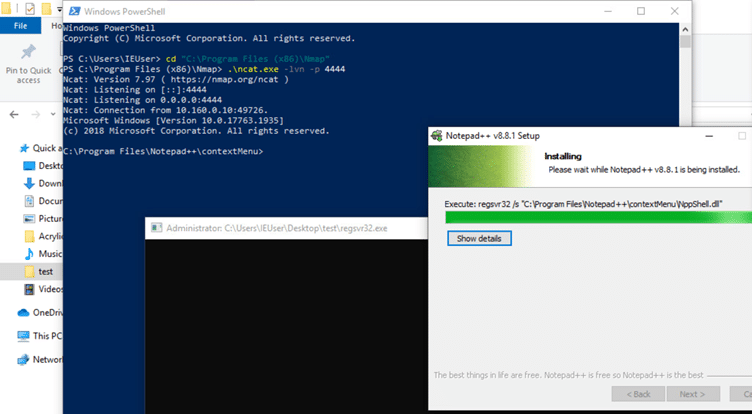Image resolution: width=752 pixels, height=414 pixels.
Task: Click the 'Microsoft Windows [Version 10.0.17763.1935]' line
Action: tap(173, 121)
